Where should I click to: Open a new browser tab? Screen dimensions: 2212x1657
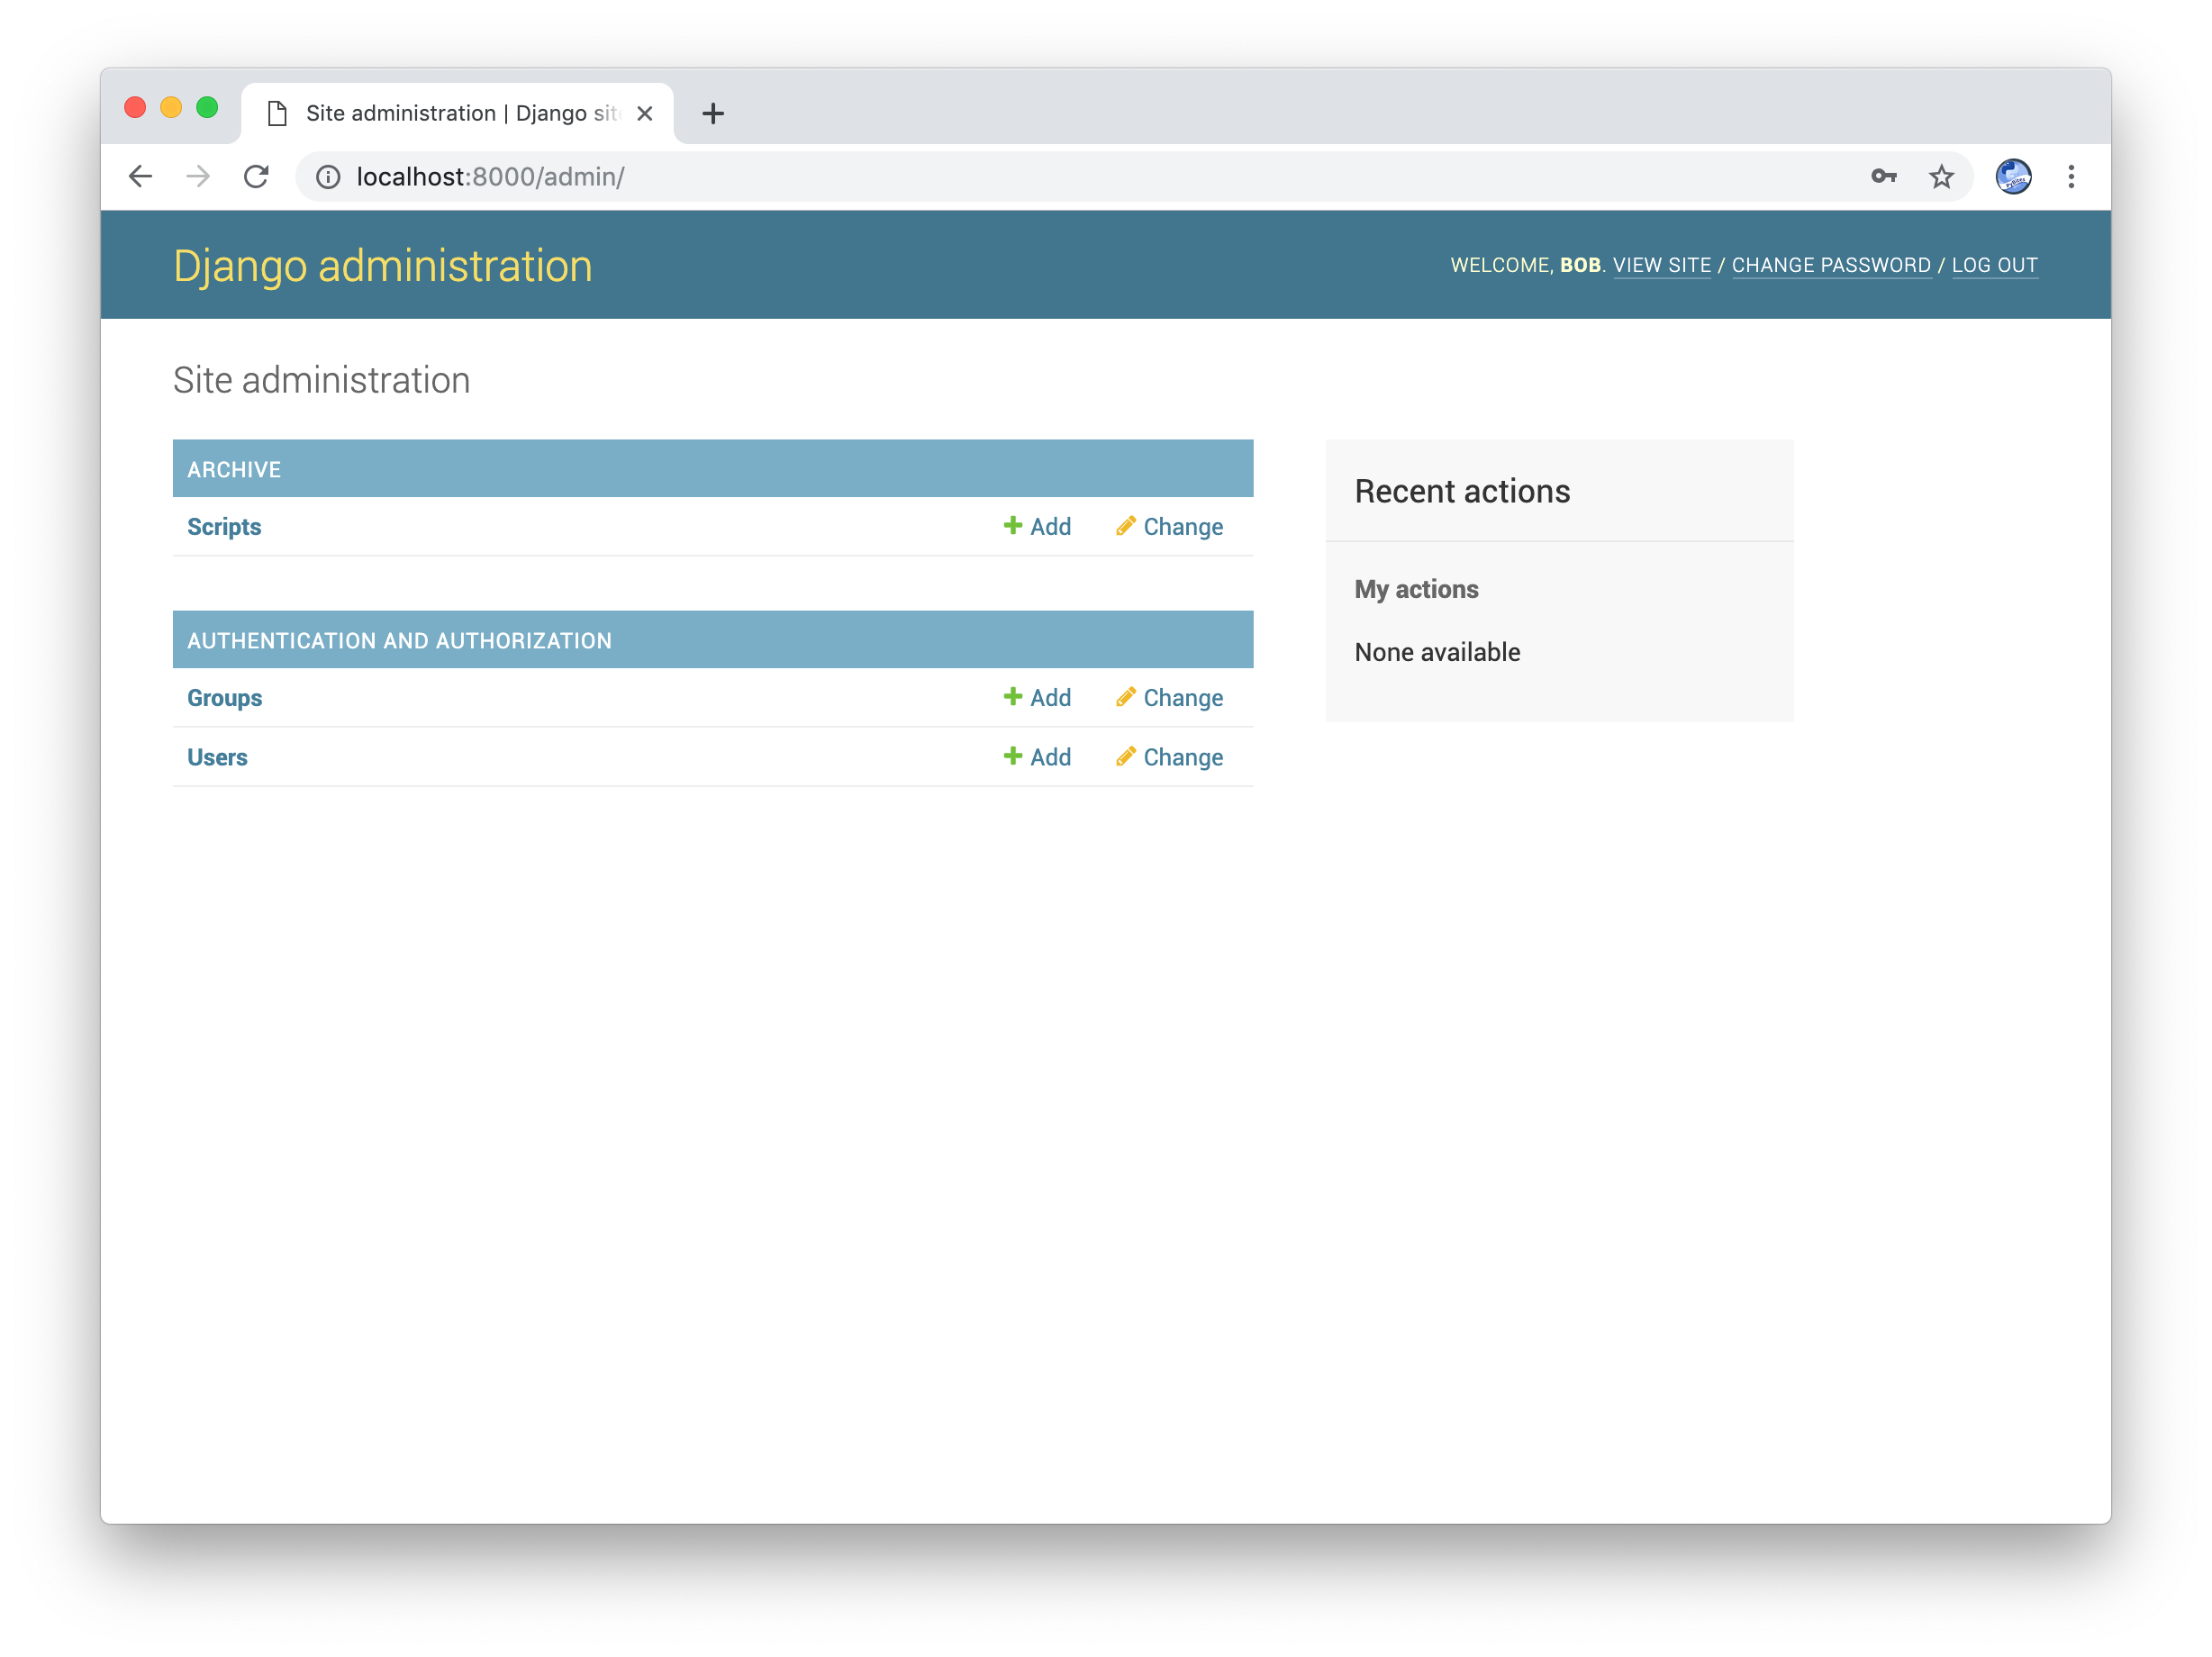[x=713, y=112]
